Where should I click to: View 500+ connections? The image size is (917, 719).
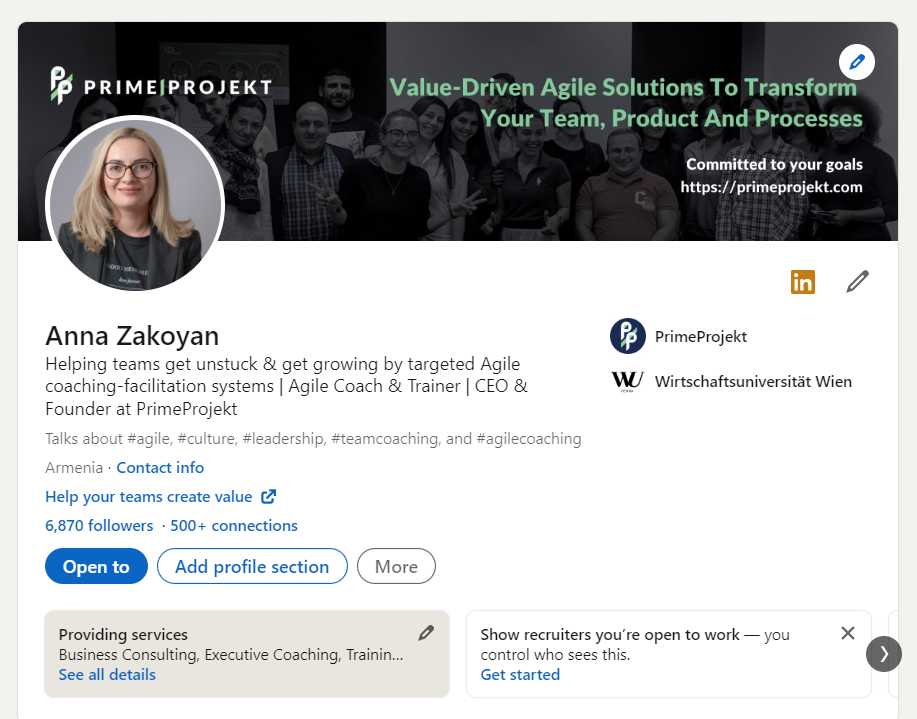pyautogui.click(x=234, y=525)
